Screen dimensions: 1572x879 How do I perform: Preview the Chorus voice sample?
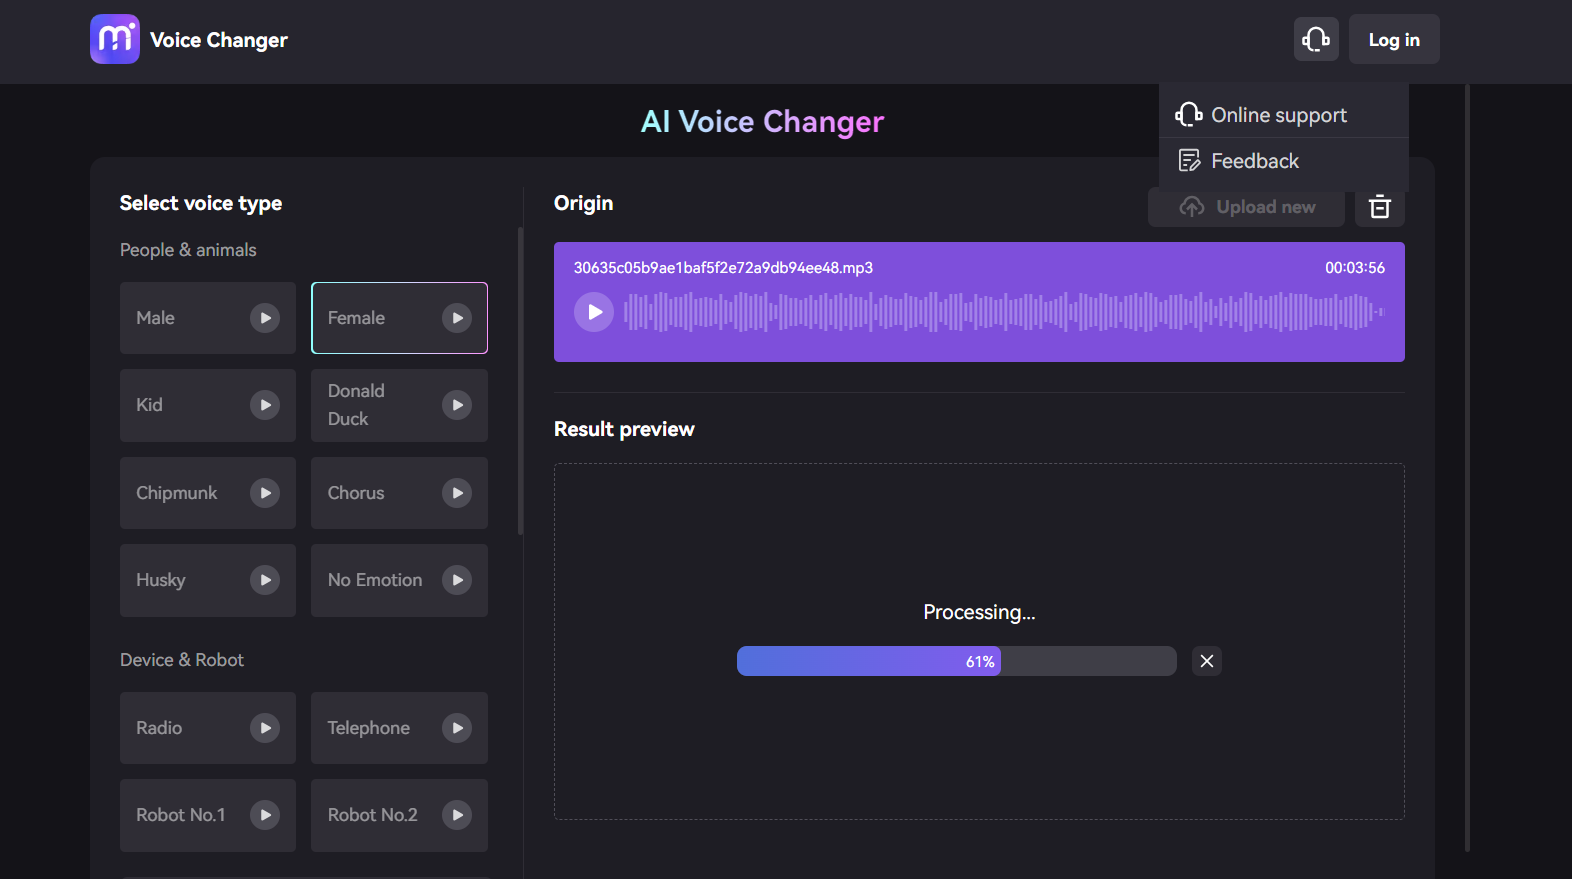click(457, 493)
